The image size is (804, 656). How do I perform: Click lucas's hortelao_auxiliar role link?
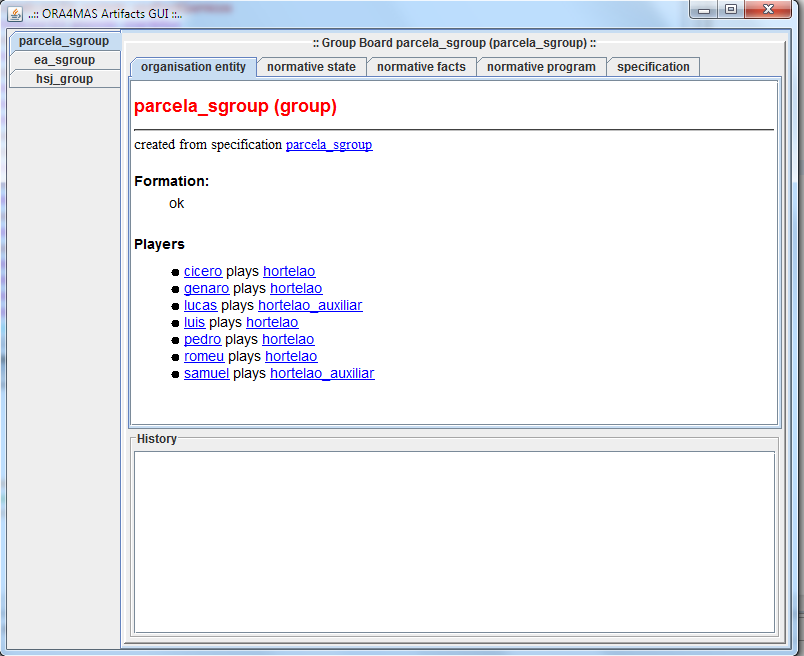(310, 305)
